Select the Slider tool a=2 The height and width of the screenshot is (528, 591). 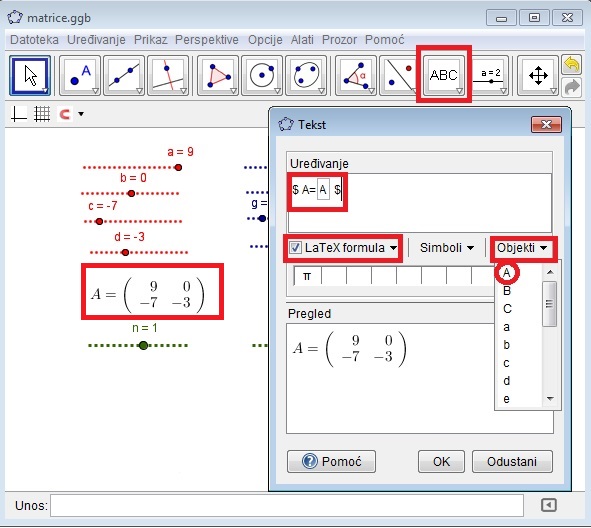coord(490,75)
